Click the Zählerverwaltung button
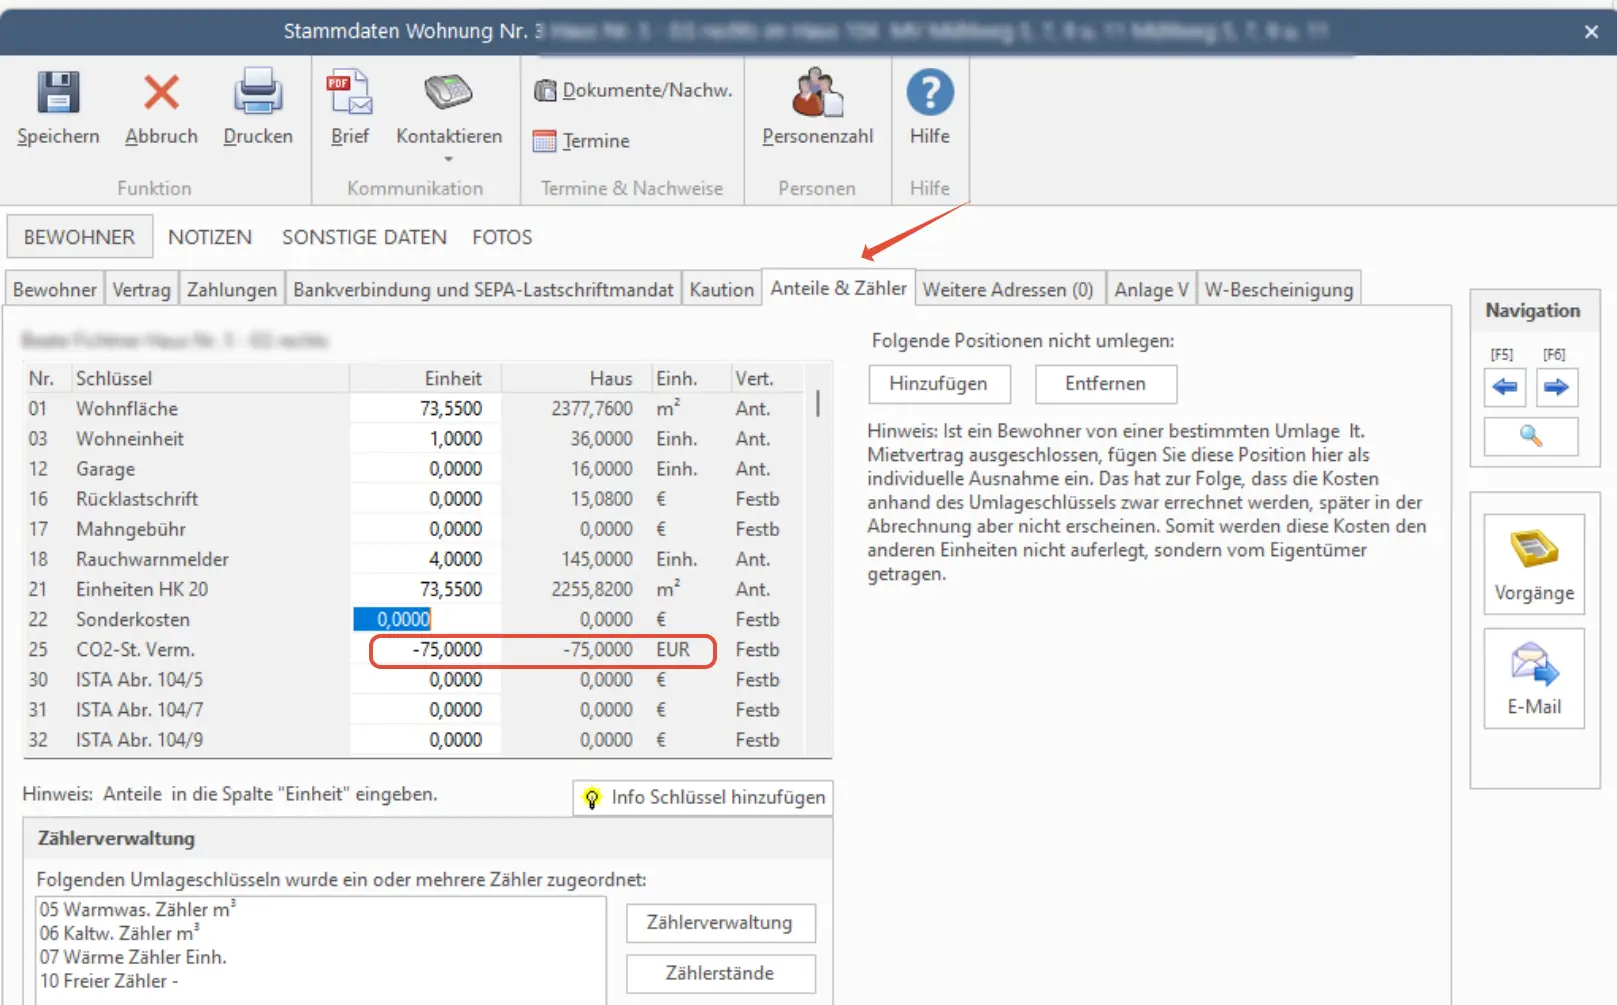 point(720,923)
